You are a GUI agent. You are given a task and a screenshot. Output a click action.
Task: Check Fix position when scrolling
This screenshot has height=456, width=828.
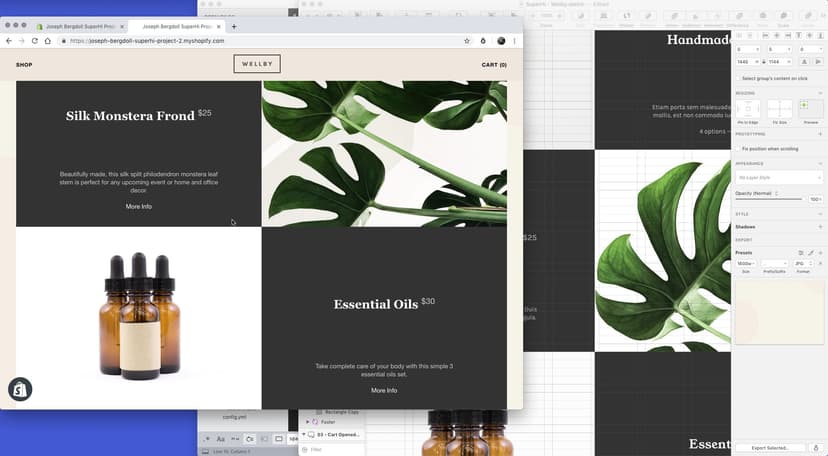click(x=738, y=148)
